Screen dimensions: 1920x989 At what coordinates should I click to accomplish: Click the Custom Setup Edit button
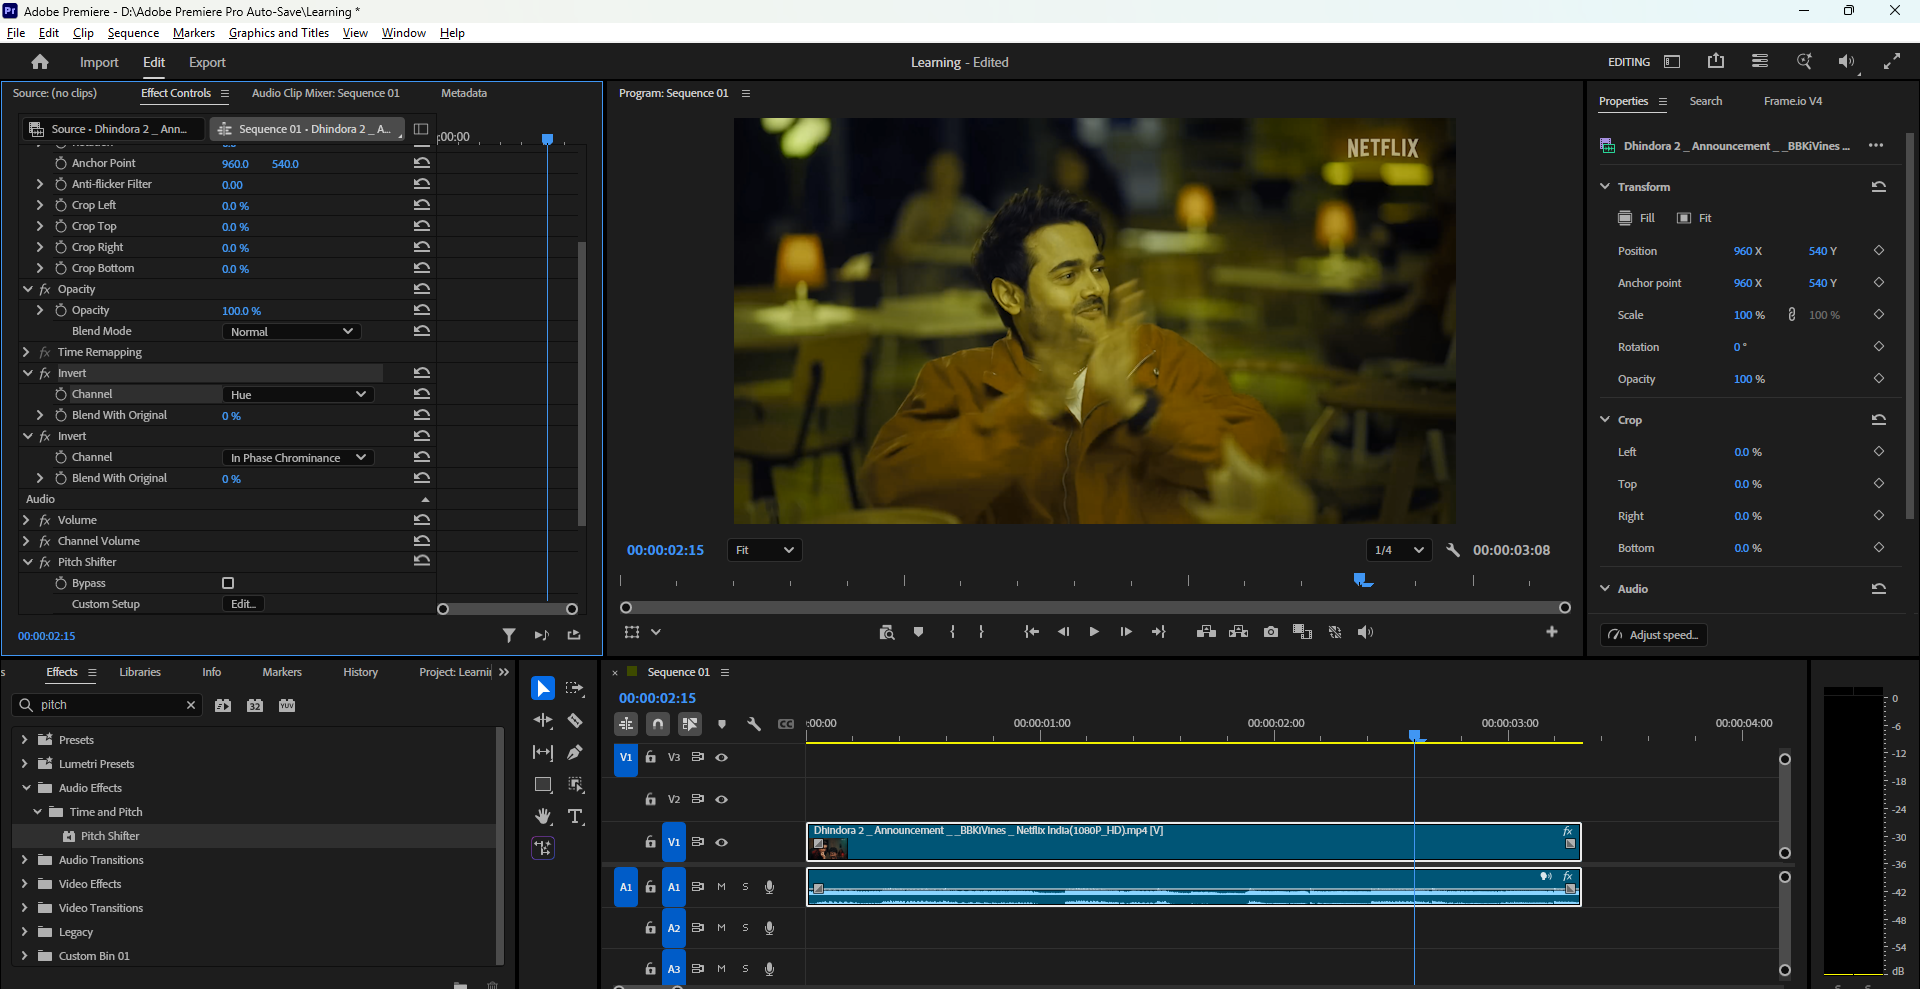243,604
